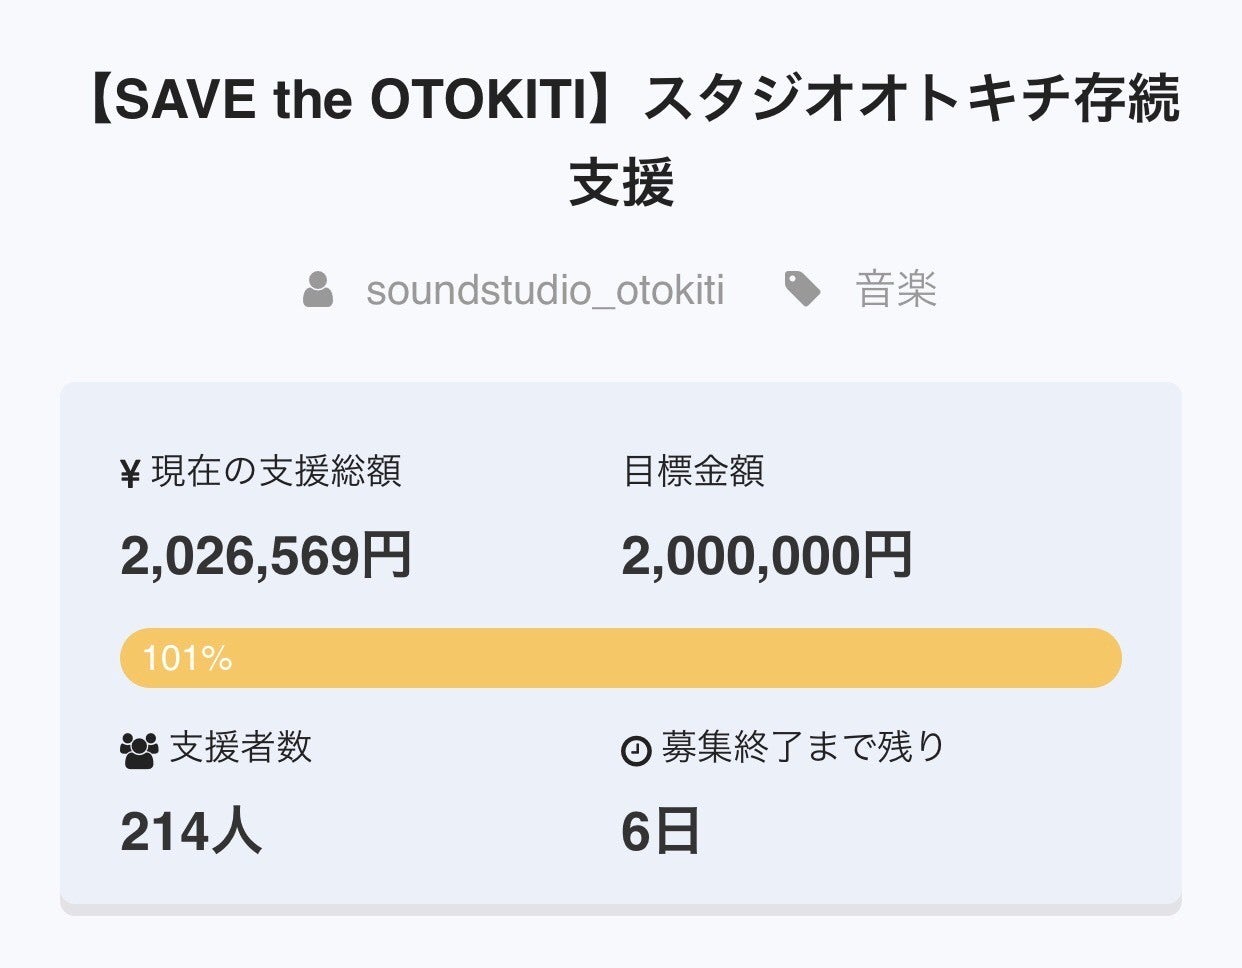Click the orange 101% progress bar
Screen dimensions: 1242x968
tap(620, 658)
